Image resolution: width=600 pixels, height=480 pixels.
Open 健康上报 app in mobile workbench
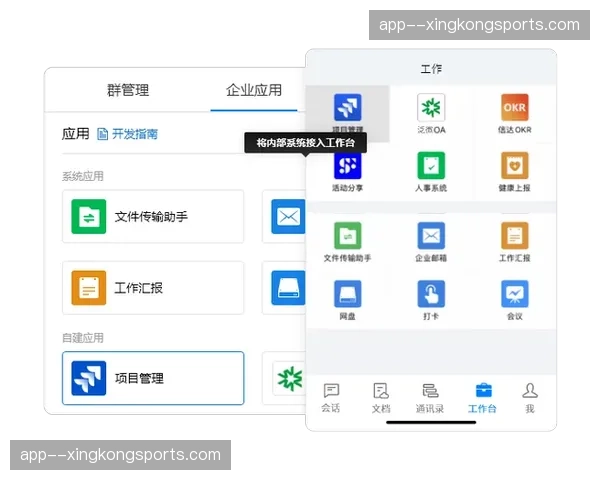515,172
